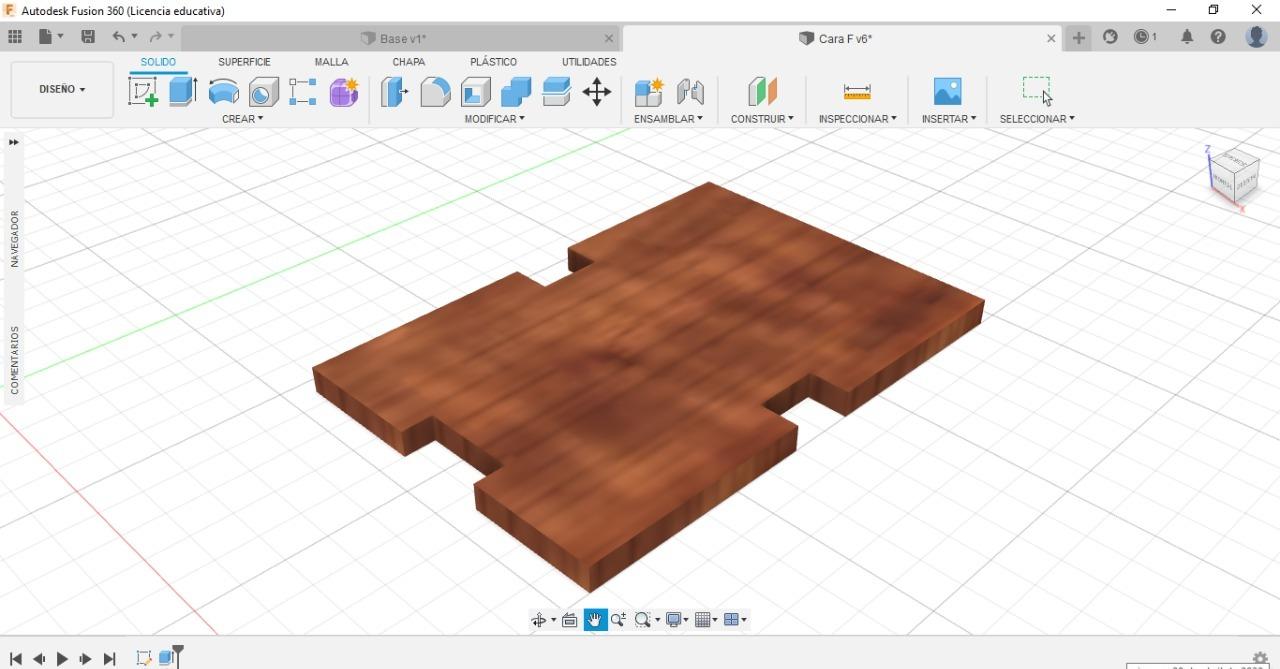Open the COMENTARIOS side panel
The width and height of the screenshot is (1280, 669).
14,360
